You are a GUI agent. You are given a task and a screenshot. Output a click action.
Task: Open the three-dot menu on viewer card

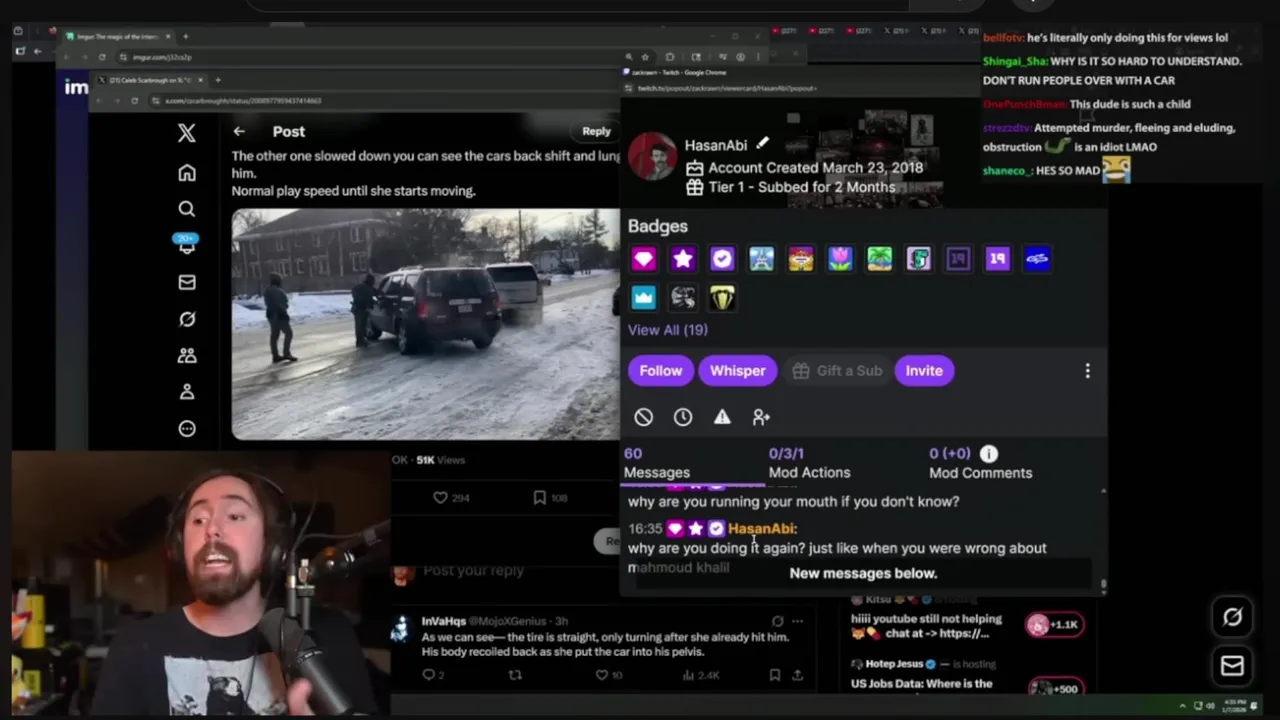coord(1088,371)
